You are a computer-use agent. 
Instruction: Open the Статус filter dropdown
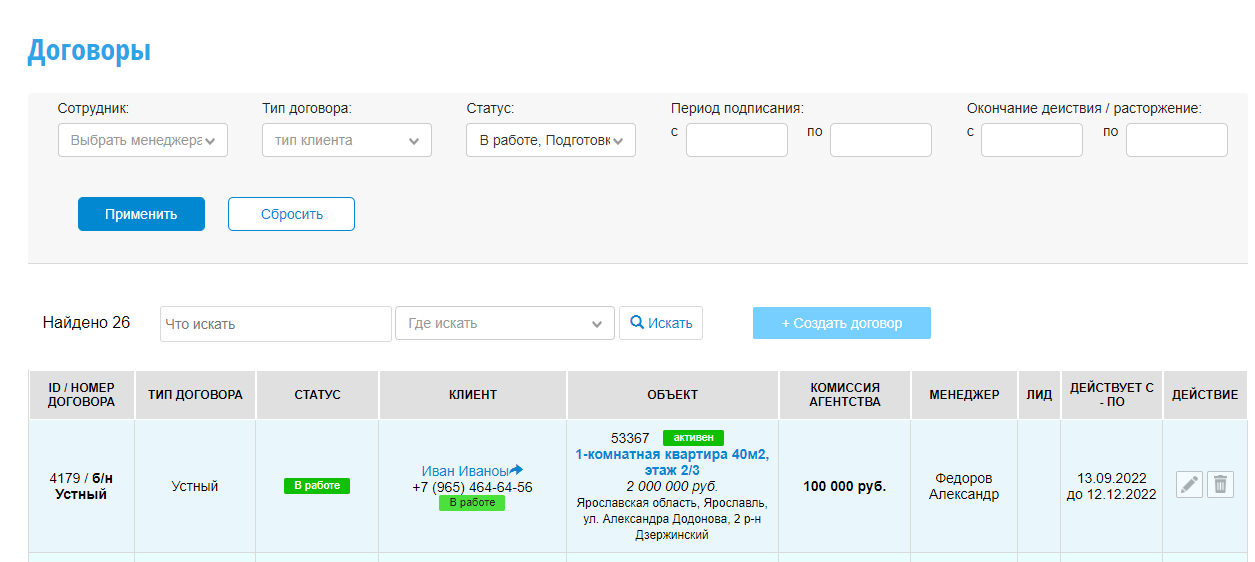coord(551,140)
